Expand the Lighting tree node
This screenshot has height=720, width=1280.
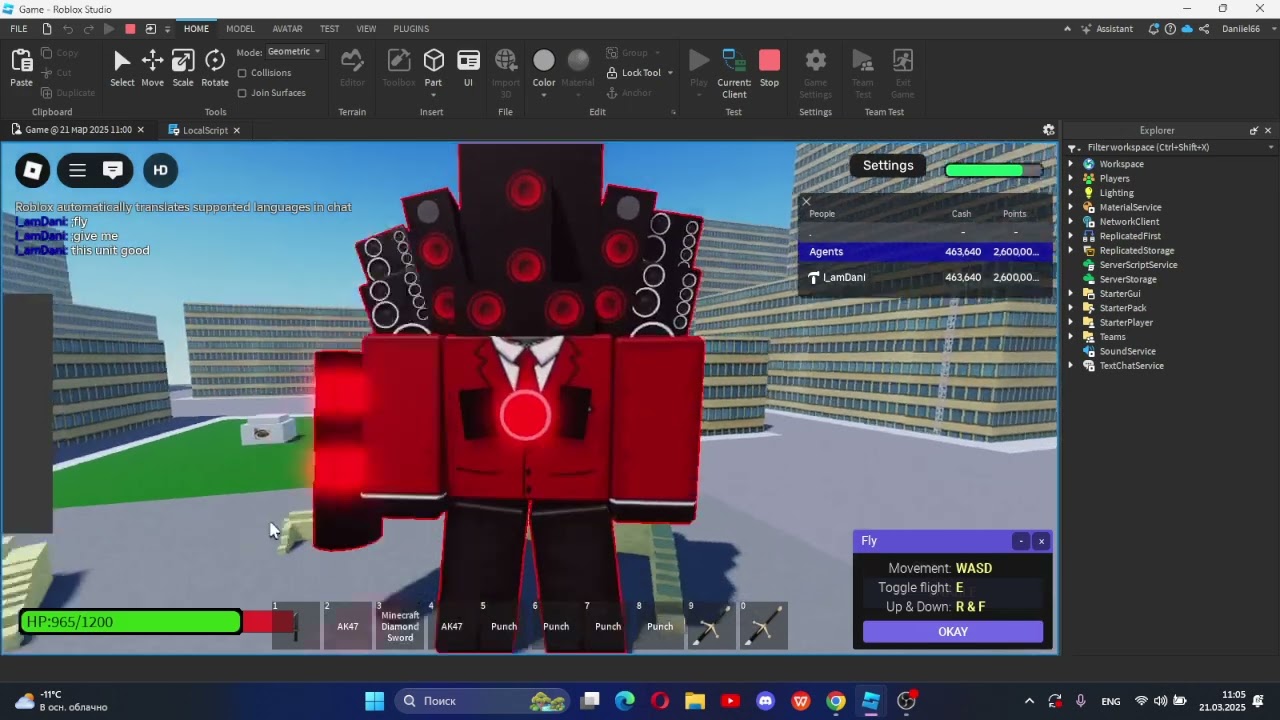(1071, 193)
